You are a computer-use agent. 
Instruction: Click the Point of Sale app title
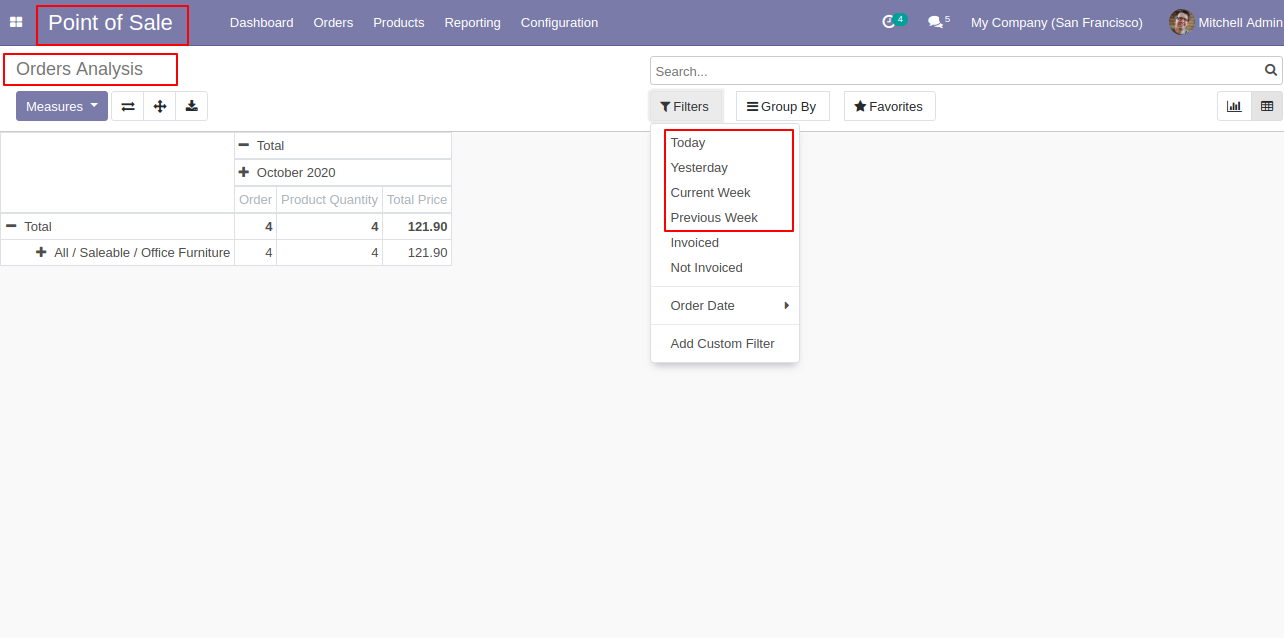111,23
